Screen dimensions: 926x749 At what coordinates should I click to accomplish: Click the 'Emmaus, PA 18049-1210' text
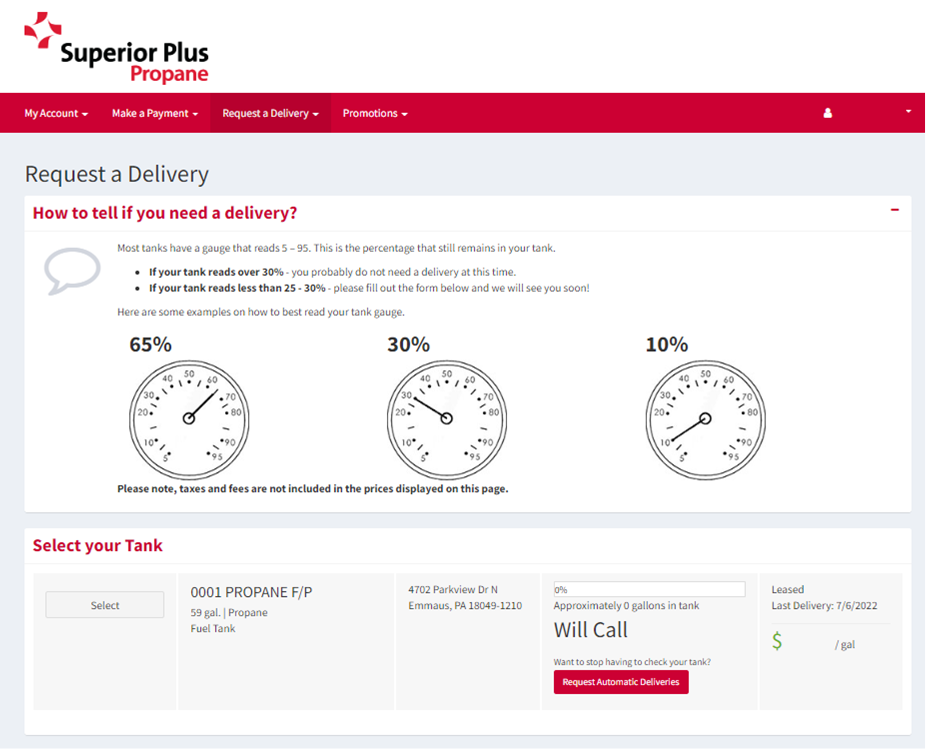[x=465, y=605]
